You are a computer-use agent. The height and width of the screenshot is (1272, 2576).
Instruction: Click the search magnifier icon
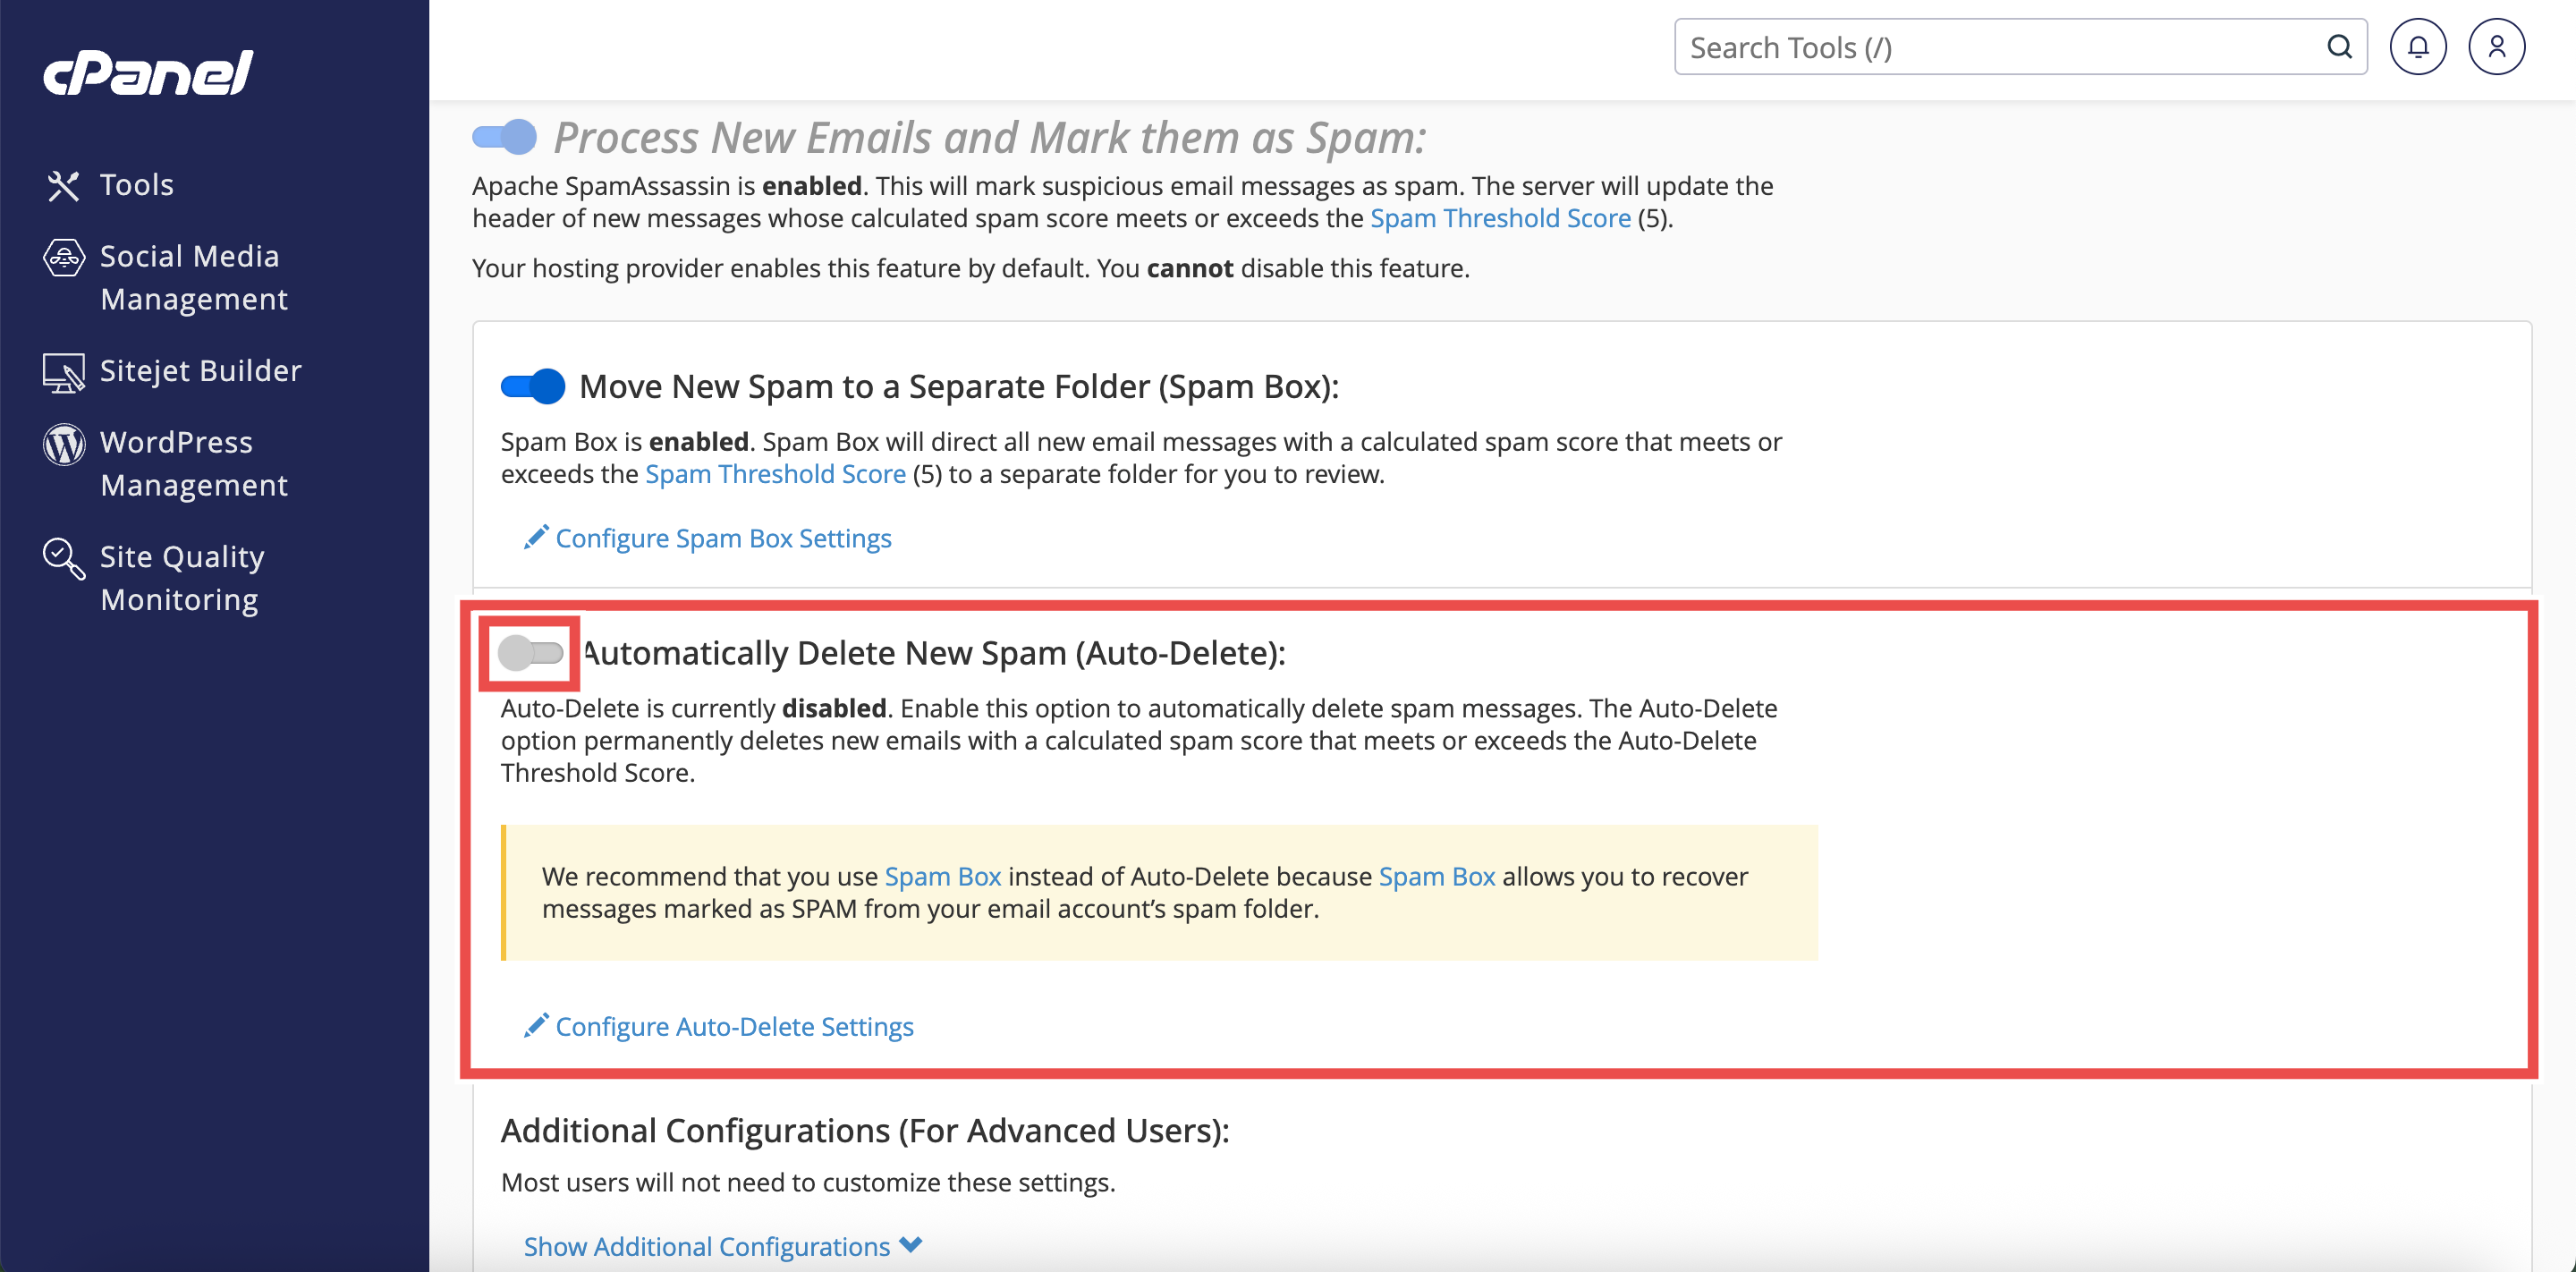[x=2339, y=47]
